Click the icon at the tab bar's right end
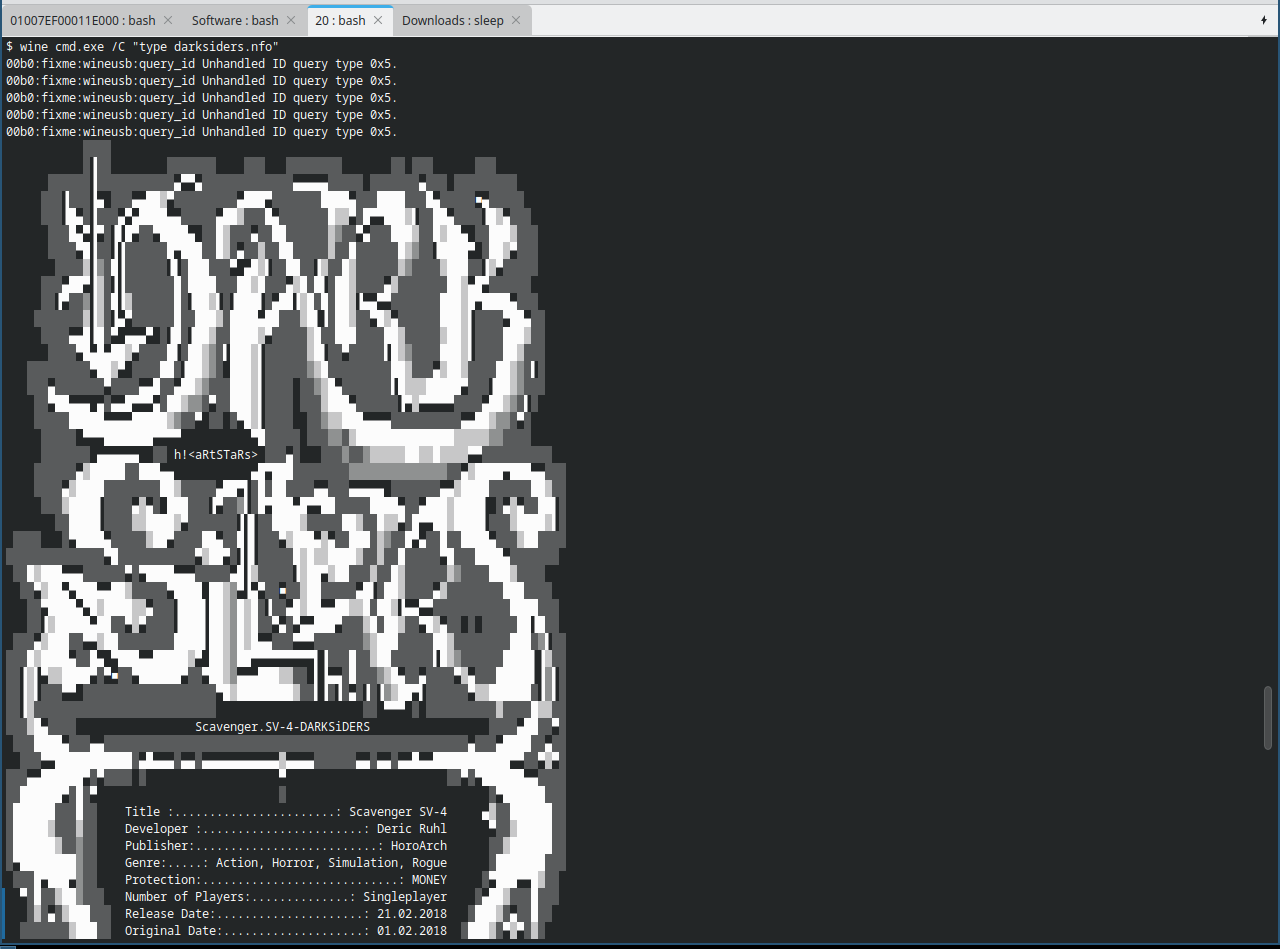The height and width of the screenshot is (949, 1280). [x=1265, y=20]
